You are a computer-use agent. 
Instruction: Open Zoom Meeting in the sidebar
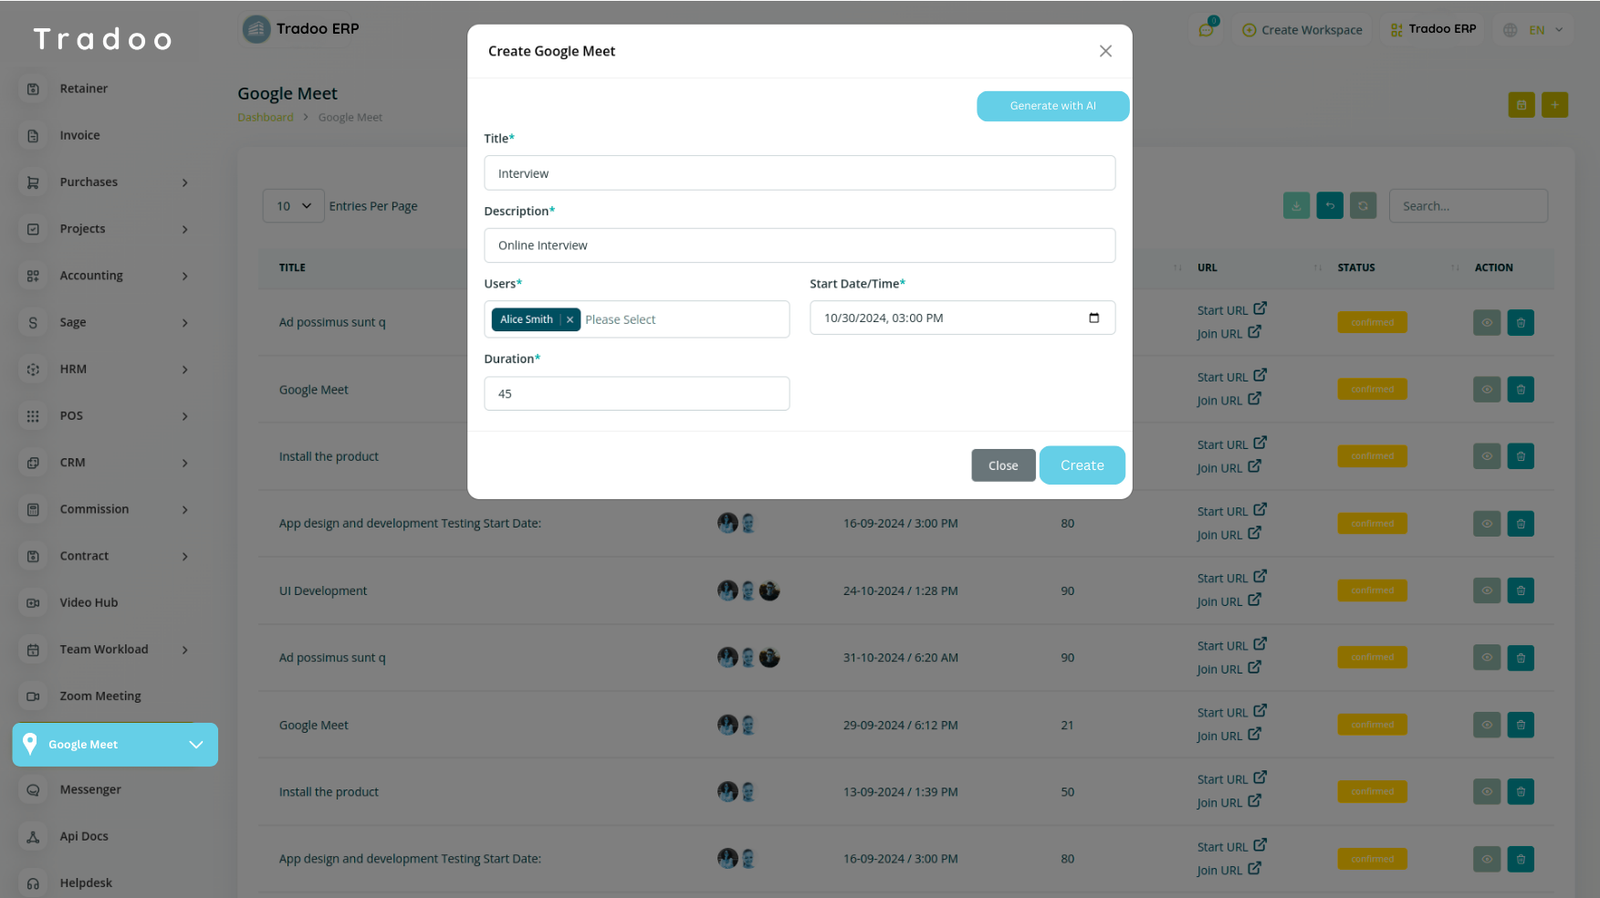tap(100, 696)
